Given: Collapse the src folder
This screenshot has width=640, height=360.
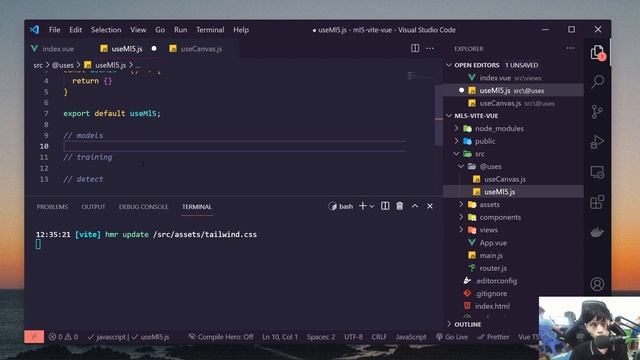Looking at the screenshot, I should tap(456, 153).
